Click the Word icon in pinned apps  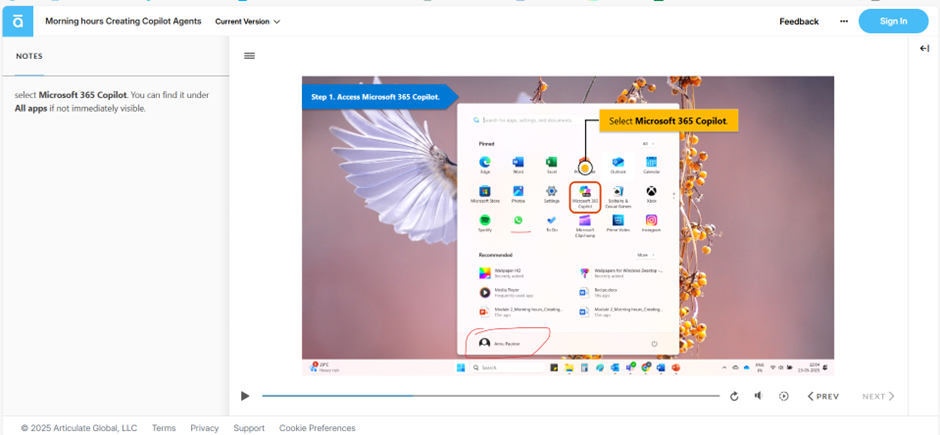point(518,164)
